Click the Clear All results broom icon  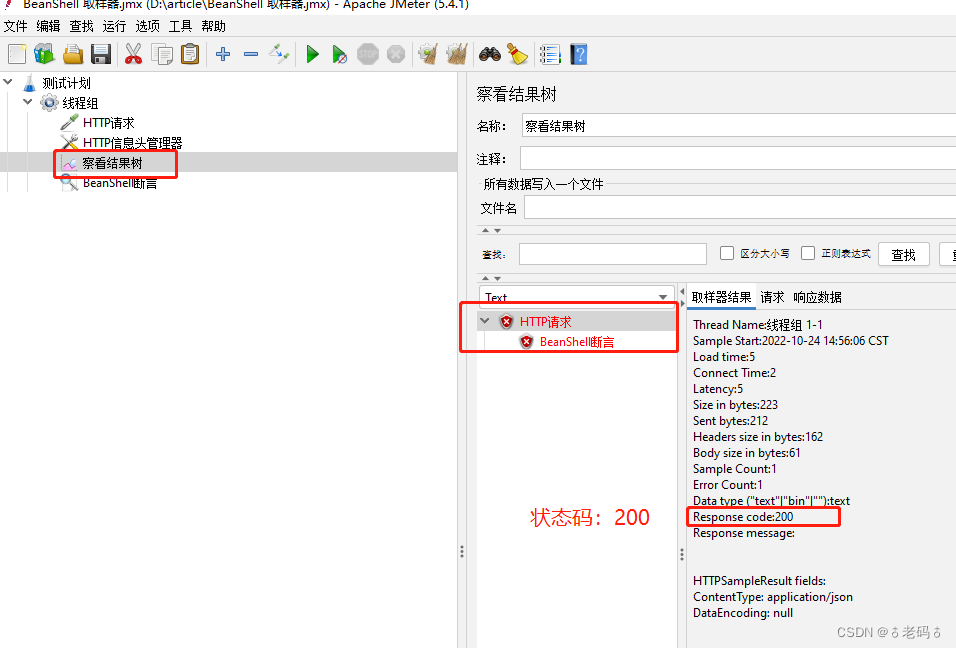click(x=457, y=54)
